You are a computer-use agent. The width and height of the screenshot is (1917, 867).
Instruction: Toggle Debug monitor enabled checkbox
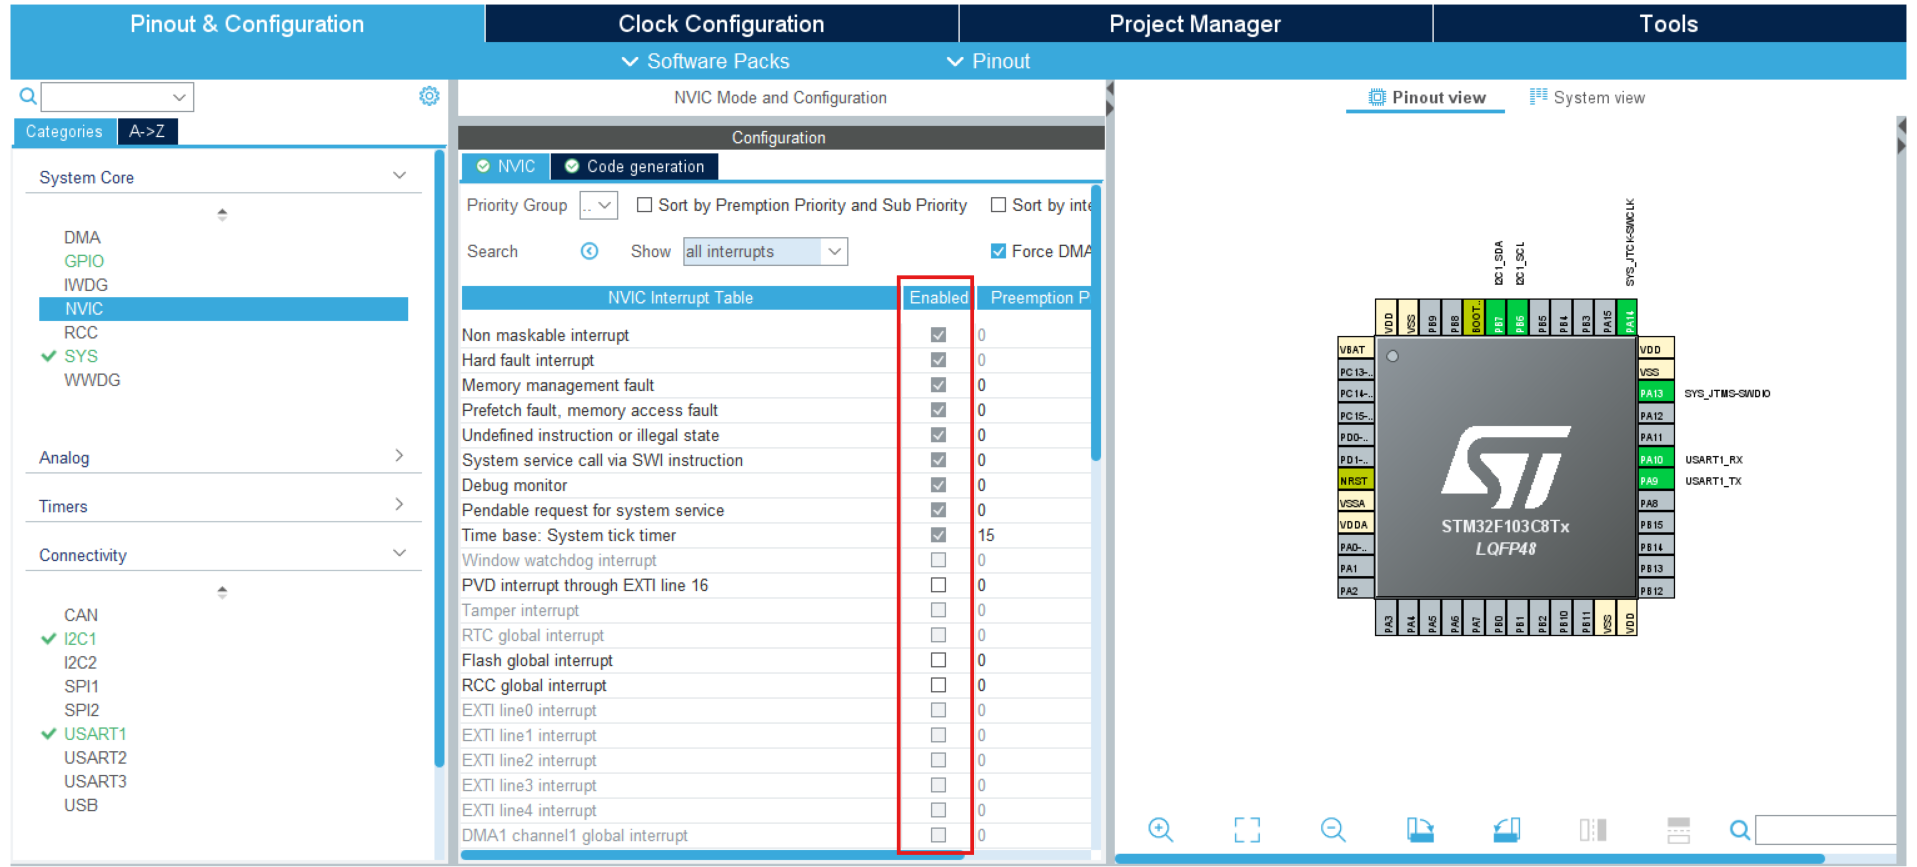[x=938, y=485]
